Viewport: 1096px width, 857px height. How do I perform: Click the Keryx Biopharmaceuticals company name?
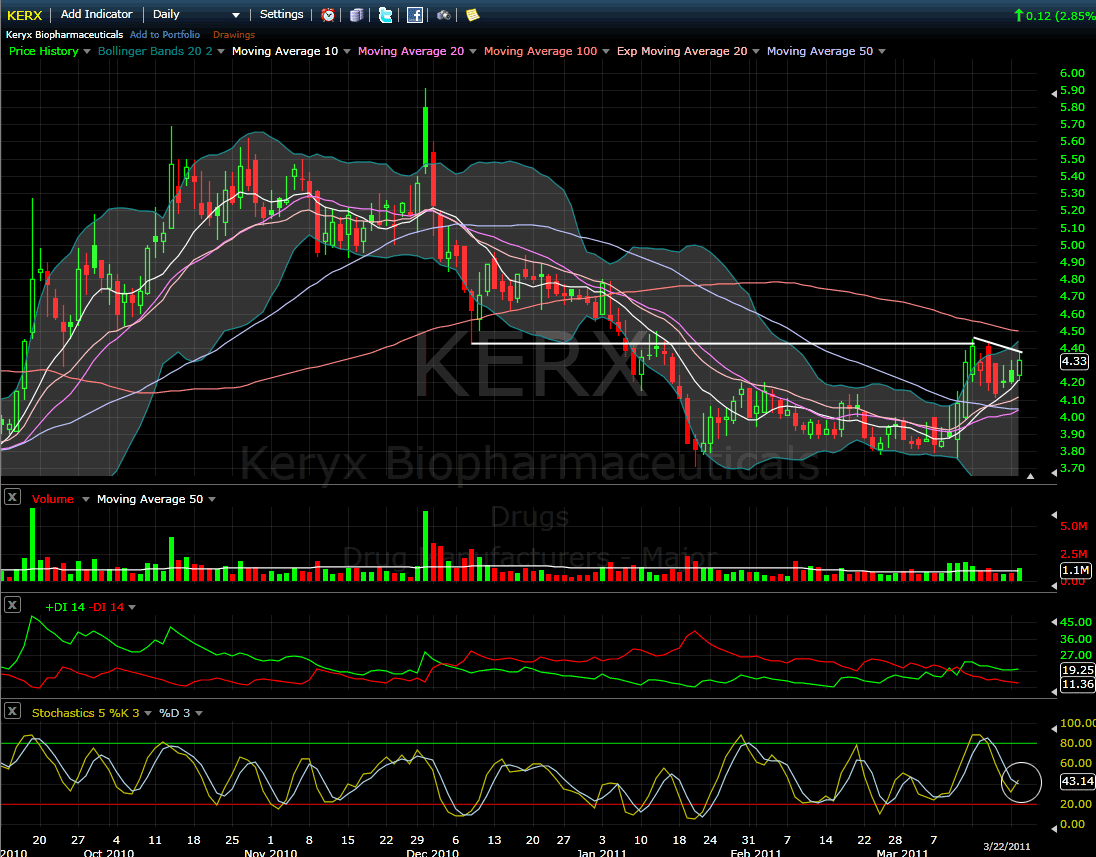[x=64, y=34]
